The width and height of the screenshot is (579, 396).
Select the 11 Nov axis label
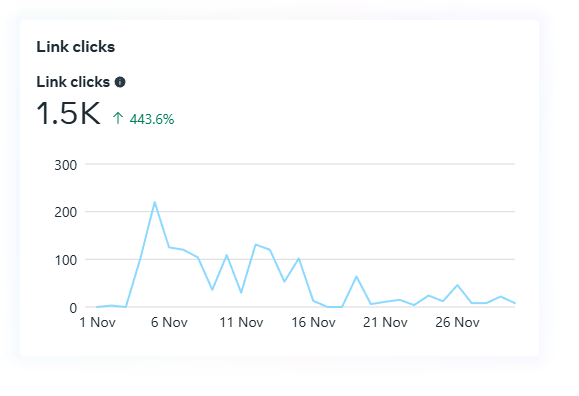coord(241,322)
